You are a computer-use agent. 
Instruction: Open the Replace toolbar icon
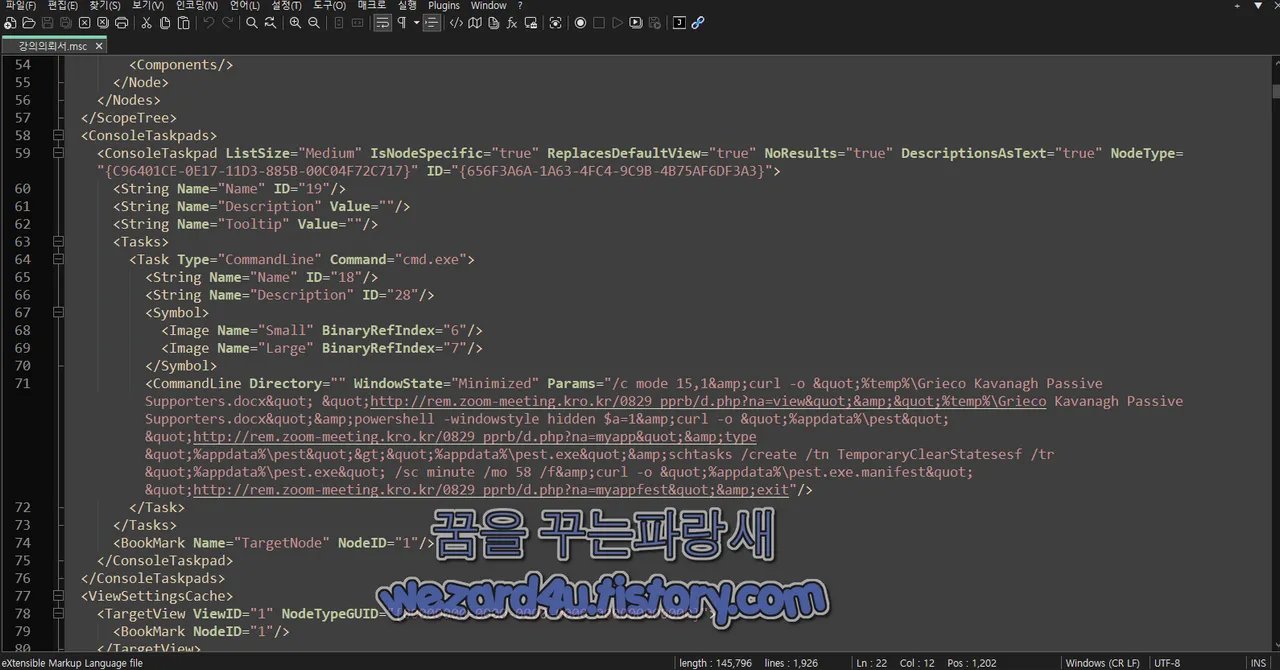(270, 22)
